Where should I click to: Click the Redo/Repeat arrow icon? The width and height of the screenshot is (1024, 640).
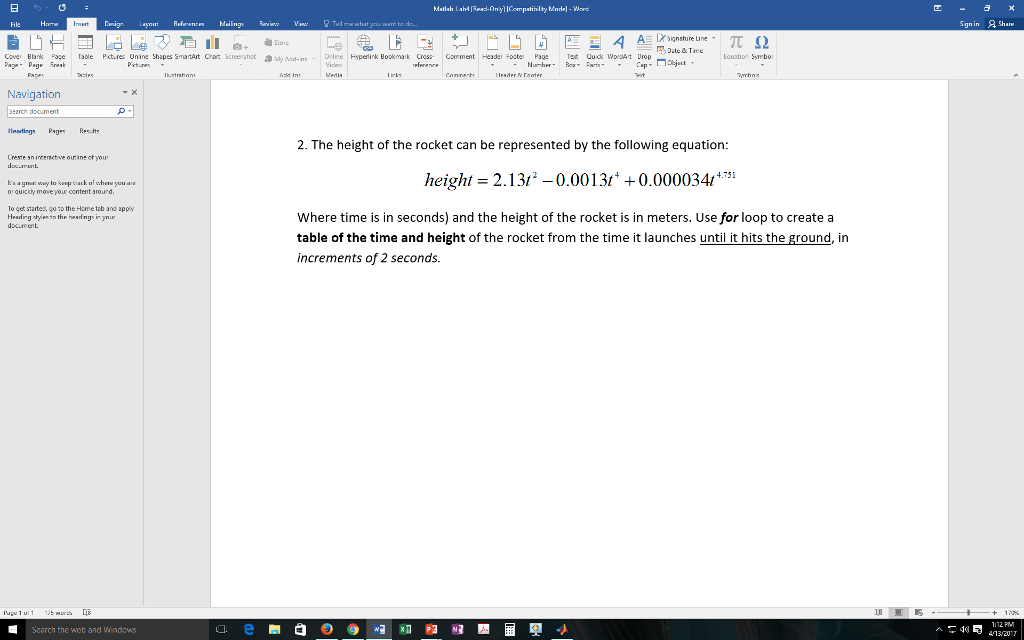[62, 8]
